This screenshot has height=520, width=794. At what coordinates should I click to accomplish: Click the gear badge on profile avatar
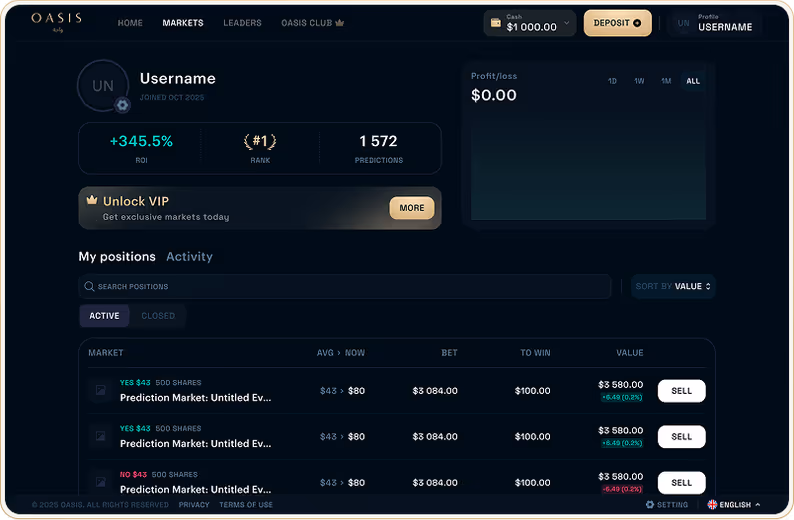pos(122,105)
